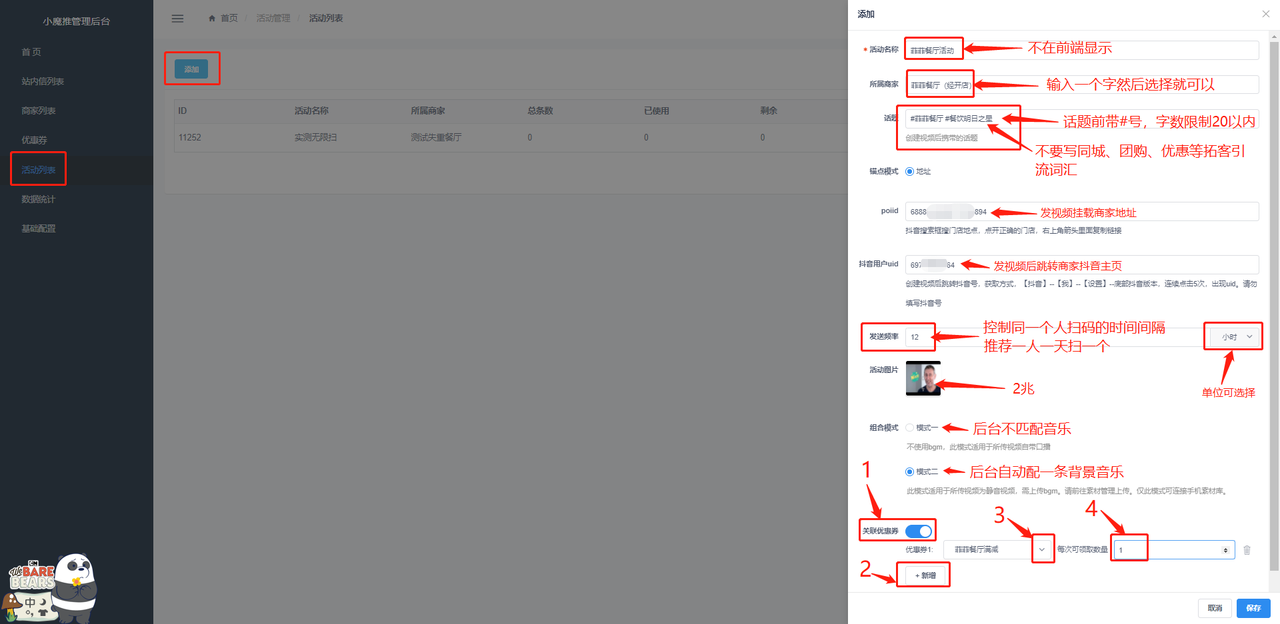Screen dimensions: 1280x624
Task: Click the 活动图片 uploaded thumbnail
Action: 923,378
